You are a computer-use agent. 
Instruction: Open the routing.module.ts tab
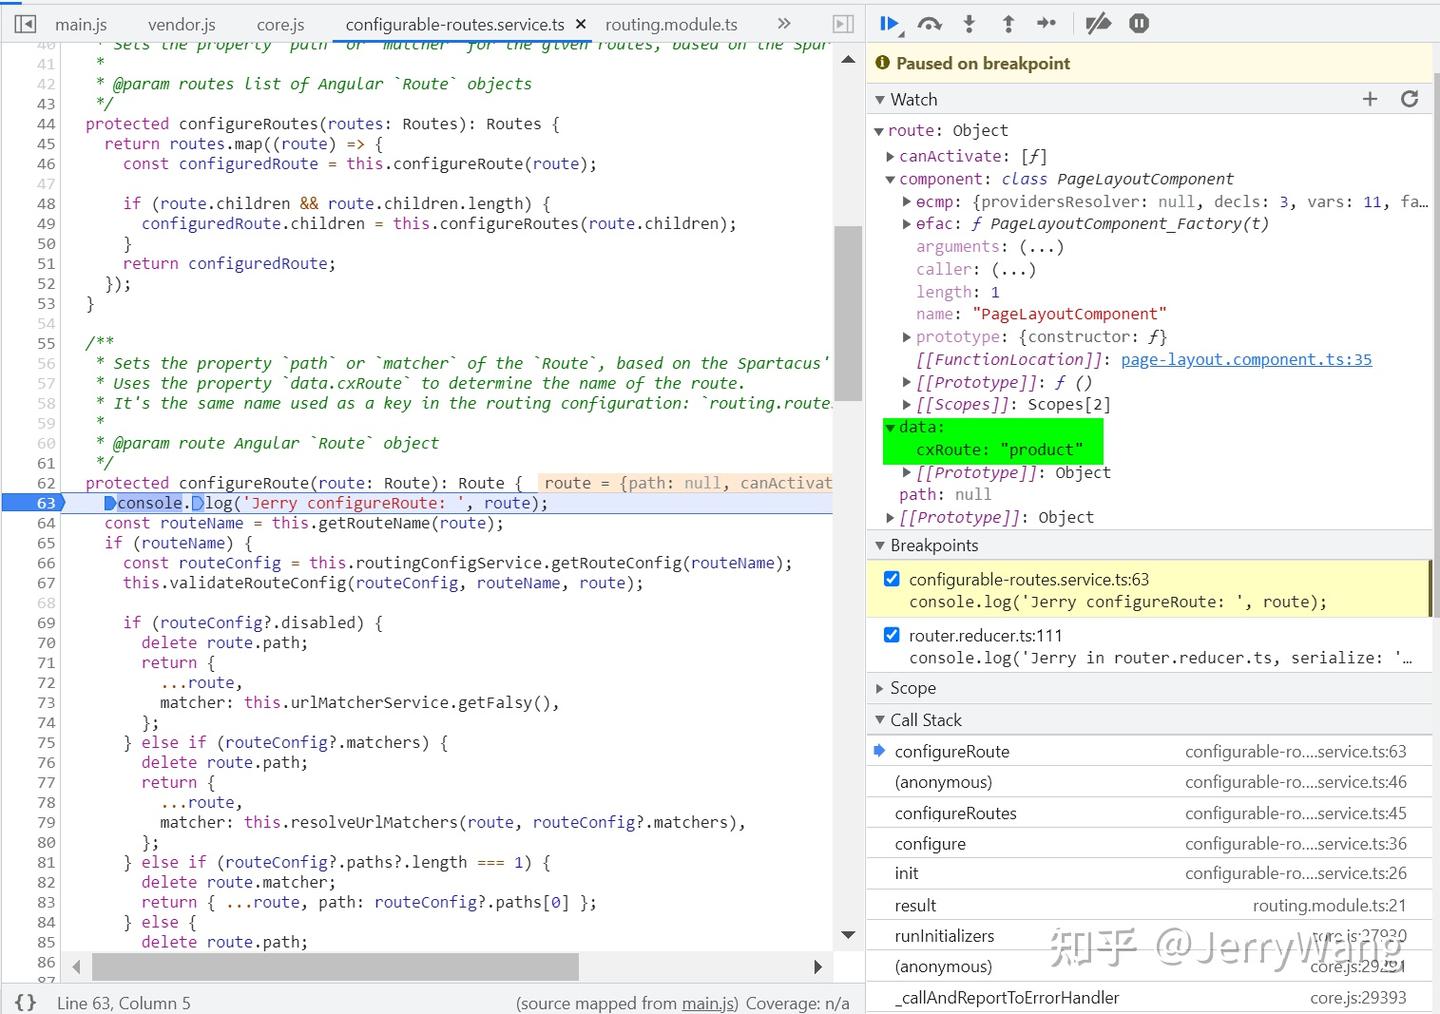671,24
